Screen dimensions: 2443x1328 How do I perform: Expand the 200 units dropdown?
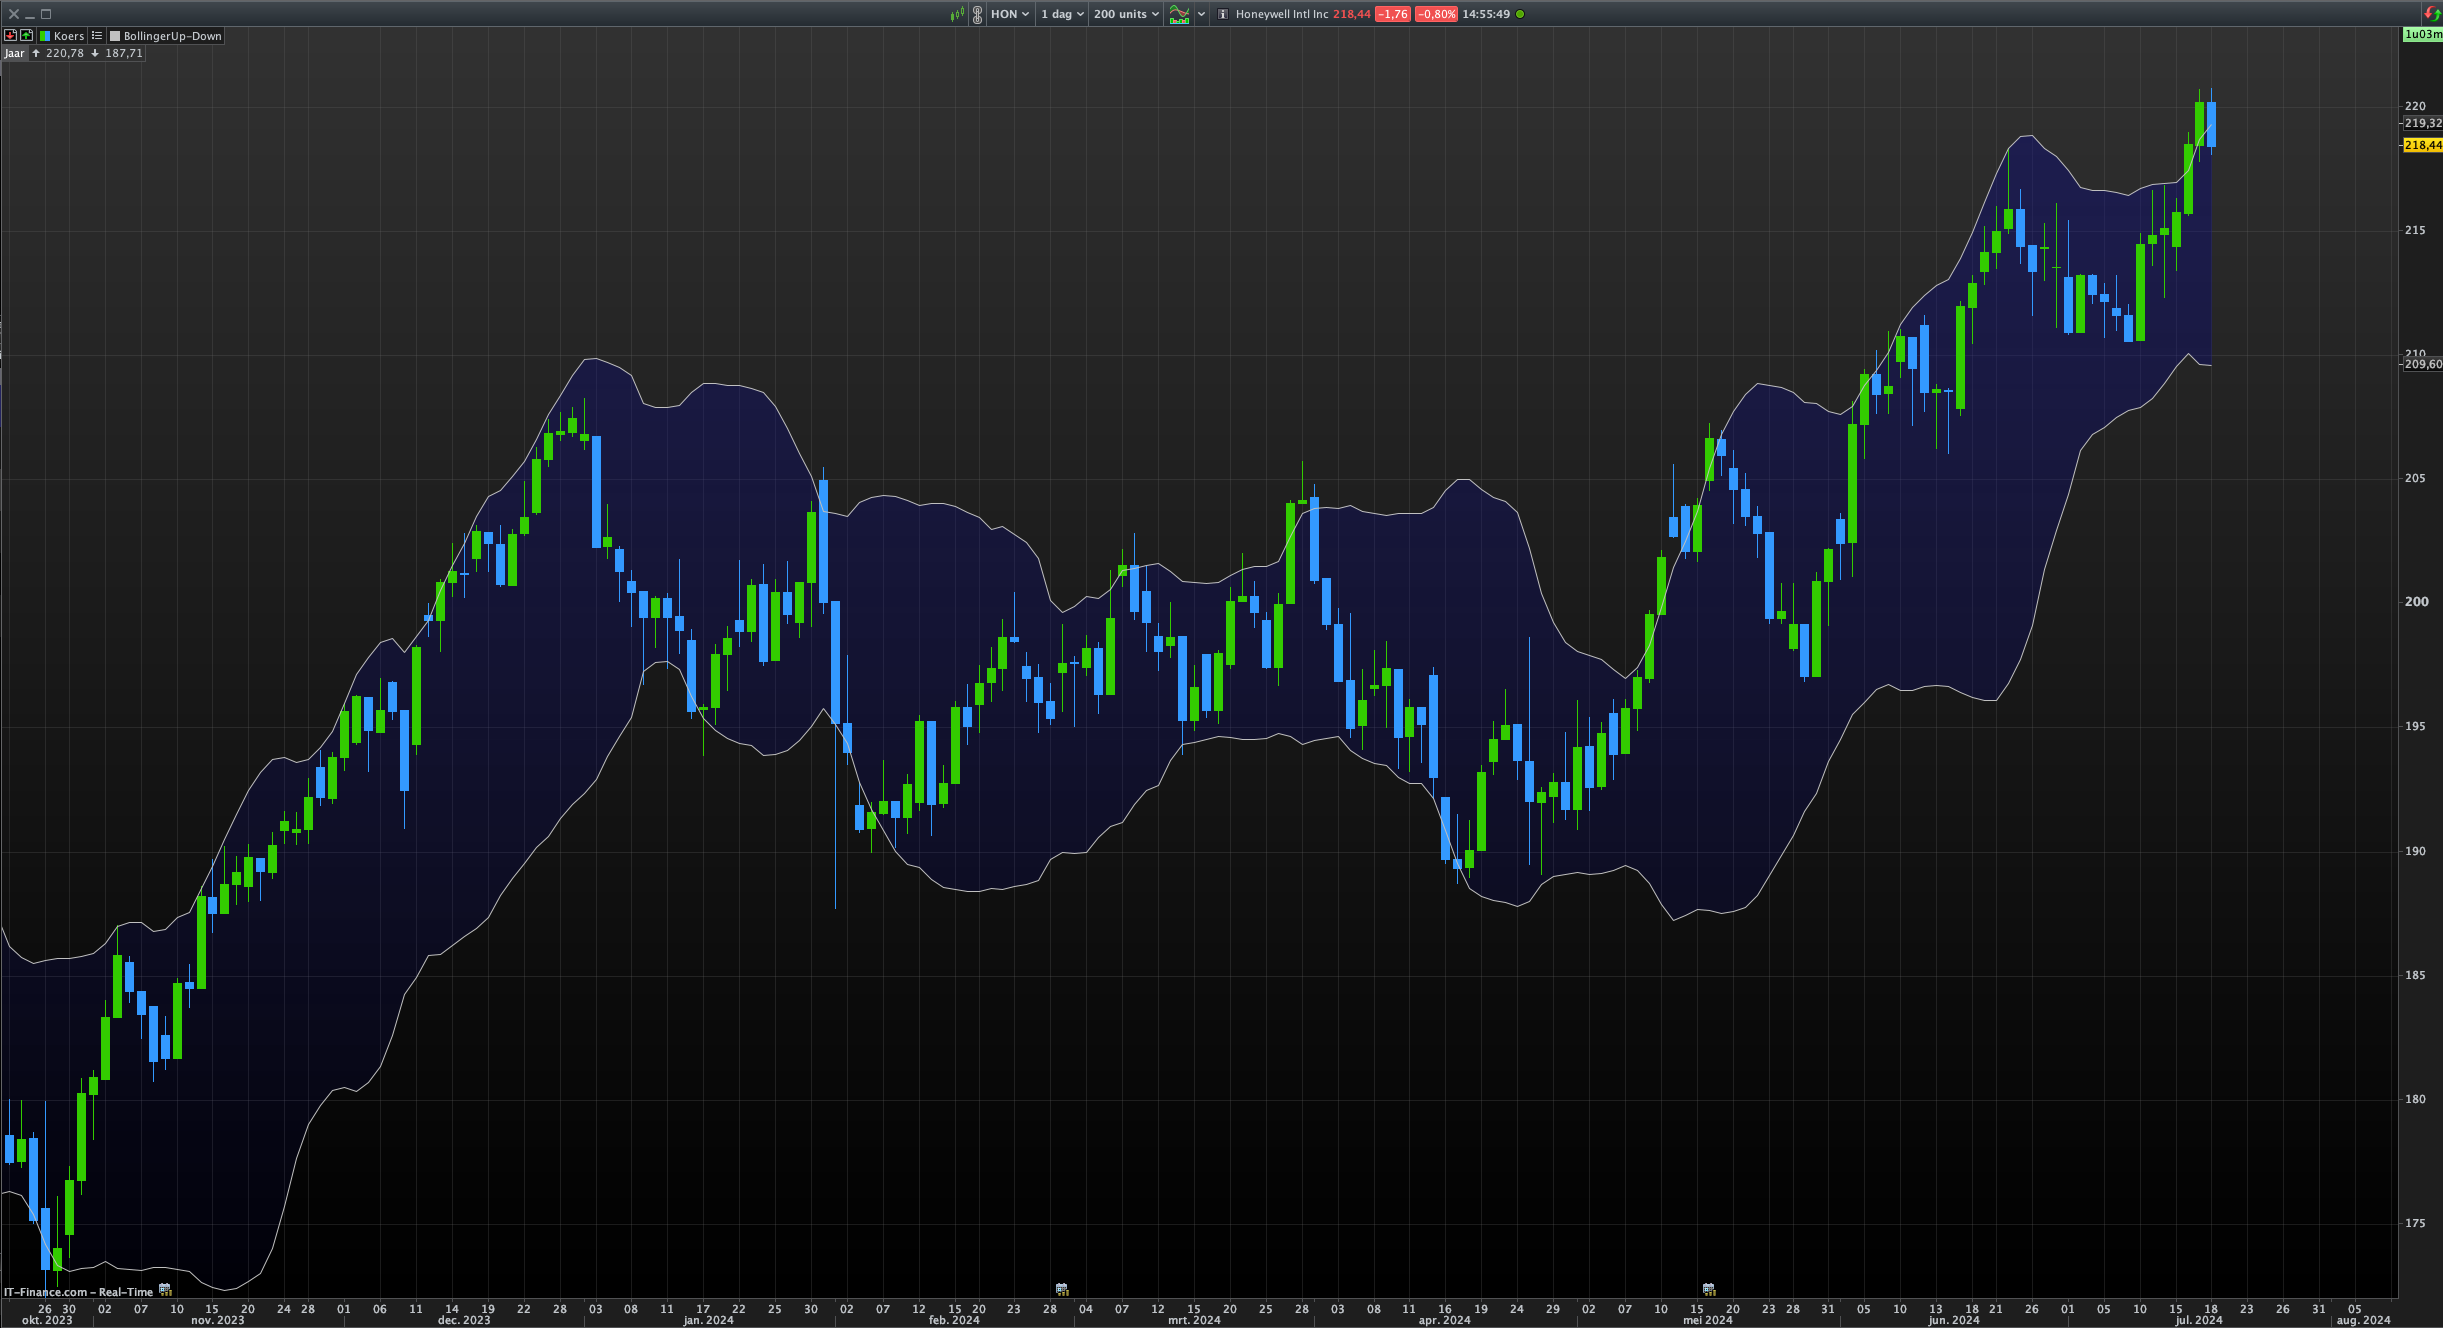pyautogui.click(x=1126, y=14)
